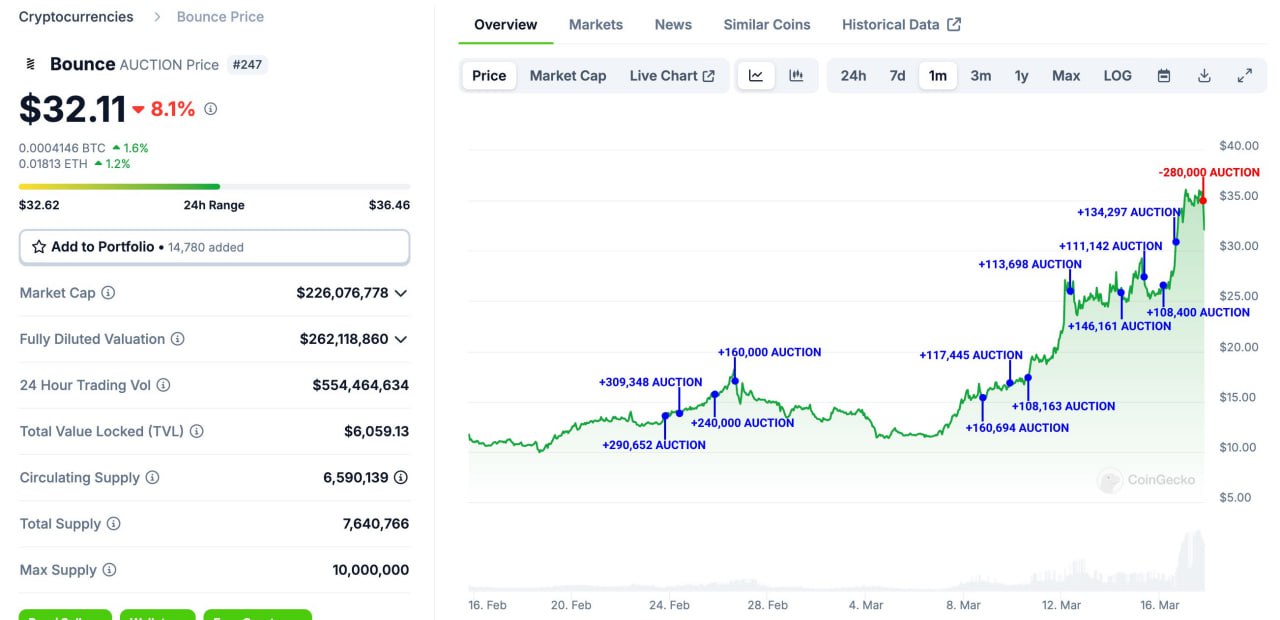1280x620 pixels.
Task: Open the Cryptocurrencies breadcrumb link
Action: (76, 17)
